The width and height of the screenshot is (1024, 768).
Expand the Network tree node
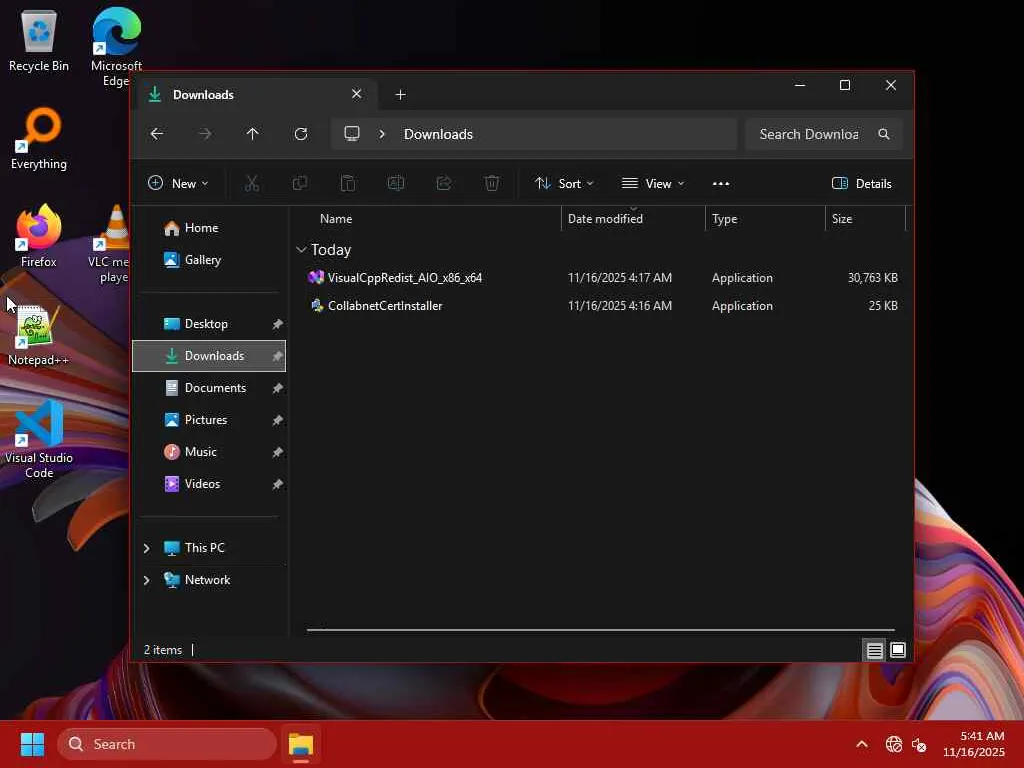(146, 580)
